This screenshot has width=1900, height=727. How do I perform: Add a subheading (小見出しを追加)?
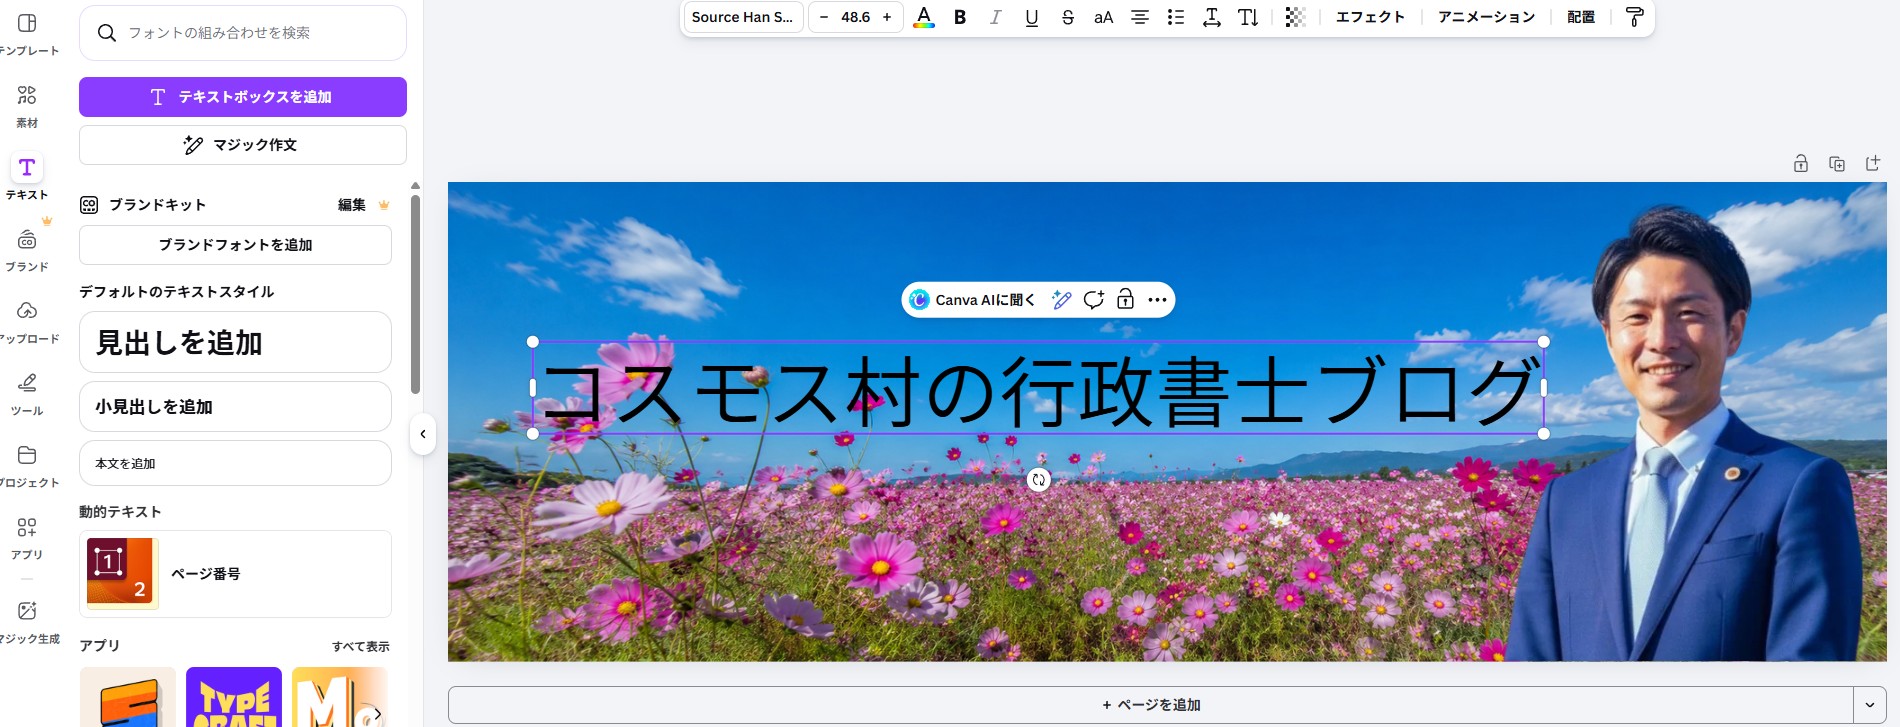click(235, 407)
